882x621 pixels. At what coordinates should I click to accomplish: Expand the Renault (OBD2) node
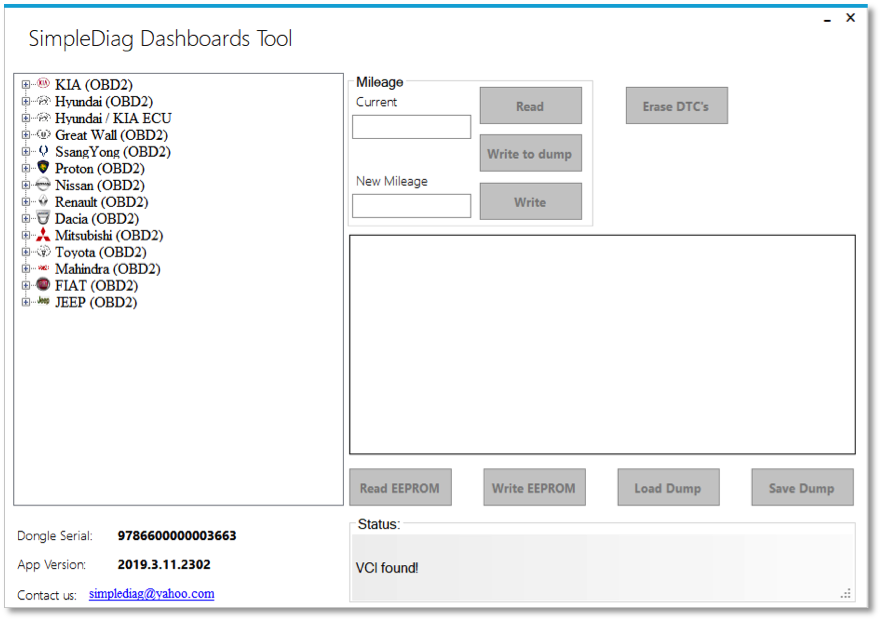tap(26, 202)
